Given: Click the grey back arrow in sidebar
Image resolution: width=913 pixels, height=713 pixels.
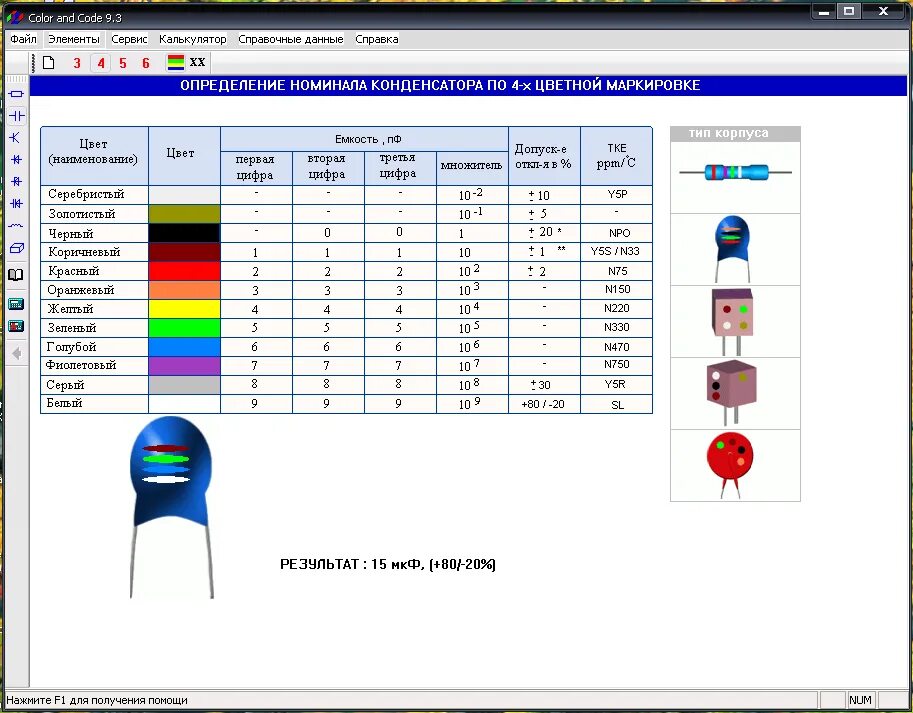Looking at the screenshot, I should tap(16, 353).
